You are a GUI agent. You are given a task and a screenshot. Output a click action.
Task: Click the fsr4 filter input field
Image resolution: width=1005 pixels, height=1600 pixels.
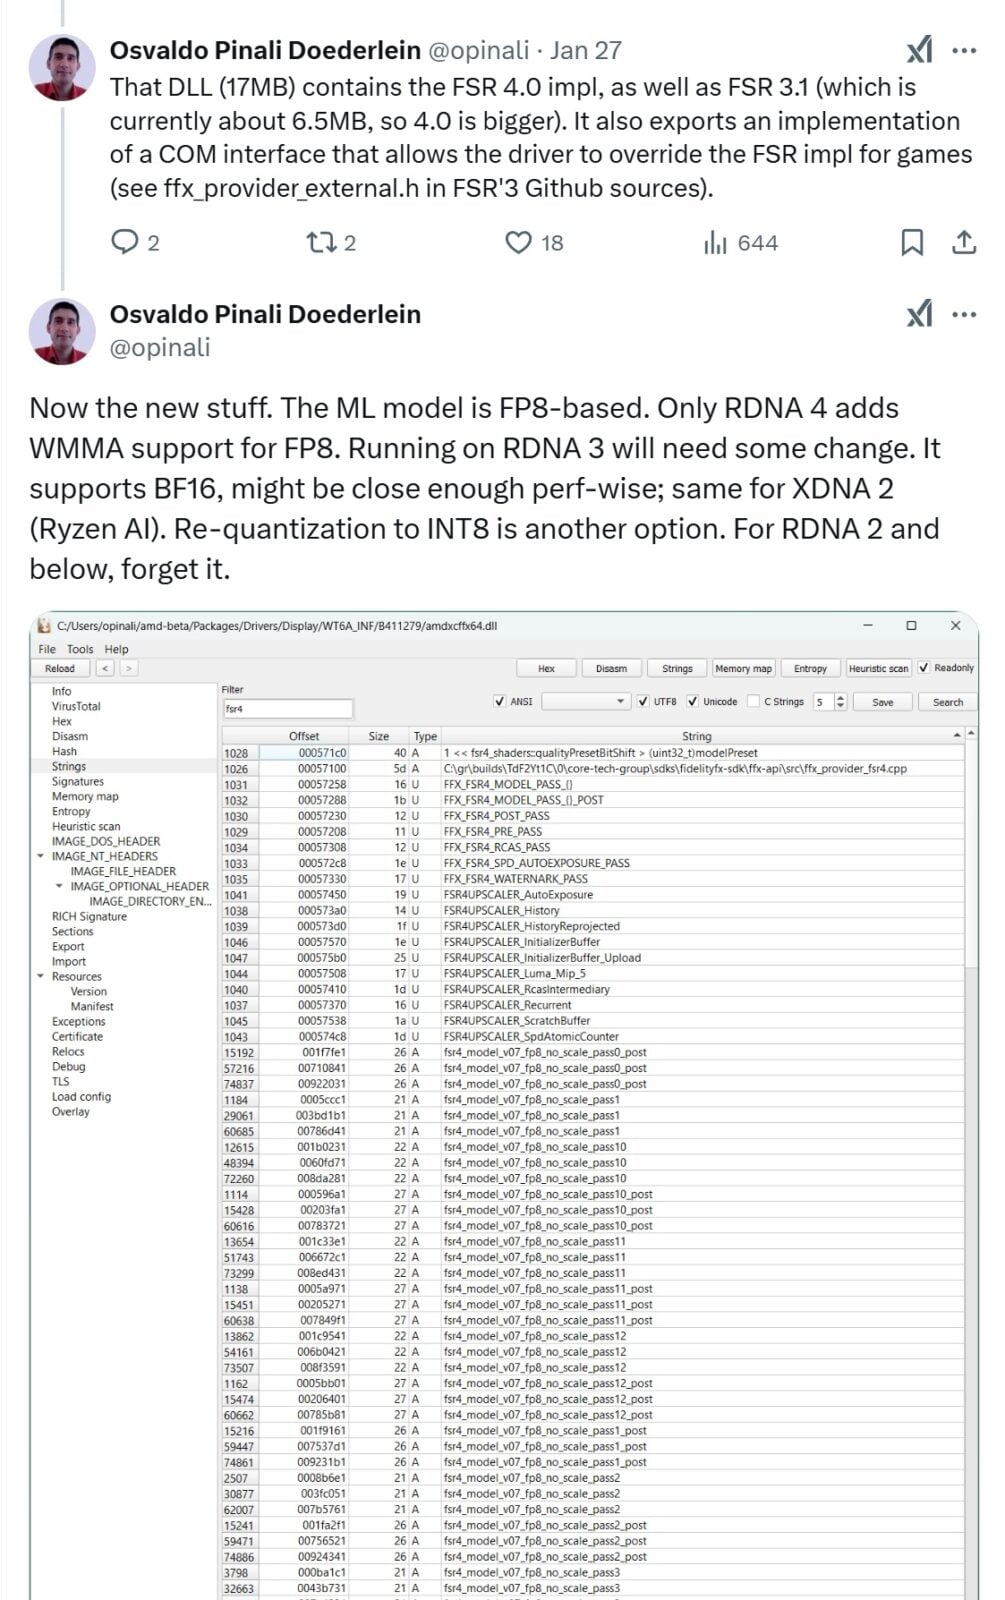coord(288,709)
